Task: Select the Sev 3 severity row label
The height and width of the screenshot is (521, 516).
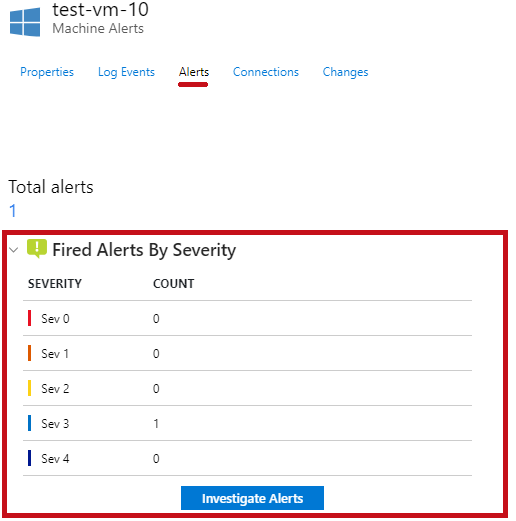Action: 55,424
